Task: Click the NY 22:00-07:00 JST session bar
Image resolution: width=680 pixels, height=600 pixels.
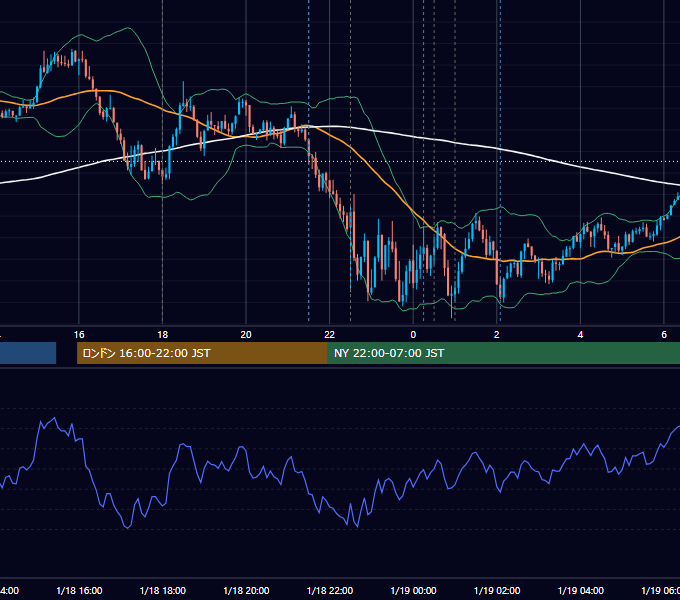Action: [x=503, y=353]
